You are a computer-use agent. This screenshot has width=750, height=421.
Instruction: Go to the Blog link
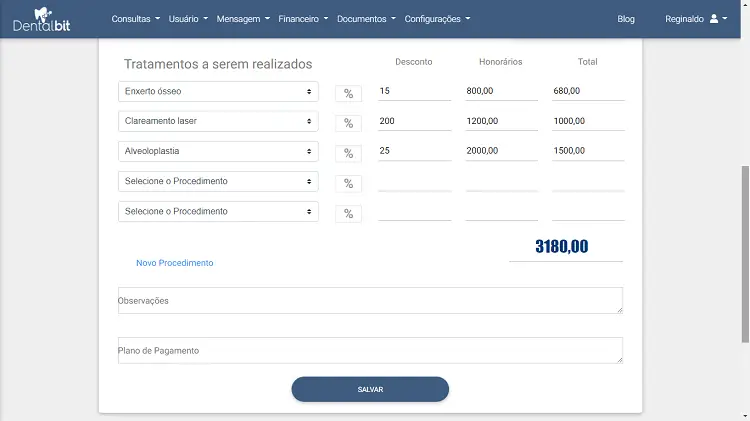click(626, 19)
